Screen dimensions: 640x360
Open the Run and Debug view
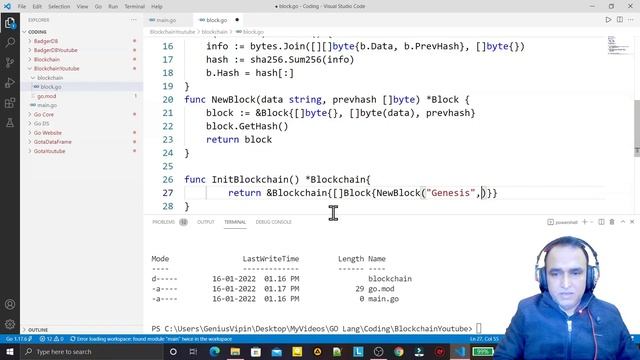(10, 82)
